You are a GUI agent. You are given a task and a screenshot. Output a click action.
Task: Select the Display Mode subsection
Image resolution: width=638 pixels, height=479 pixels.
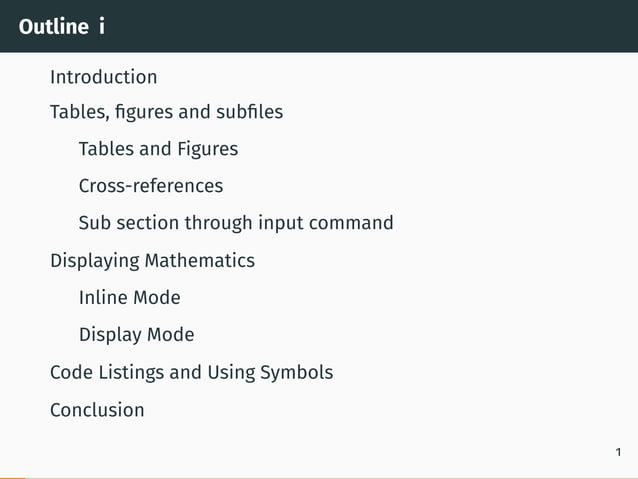[136, 335]
